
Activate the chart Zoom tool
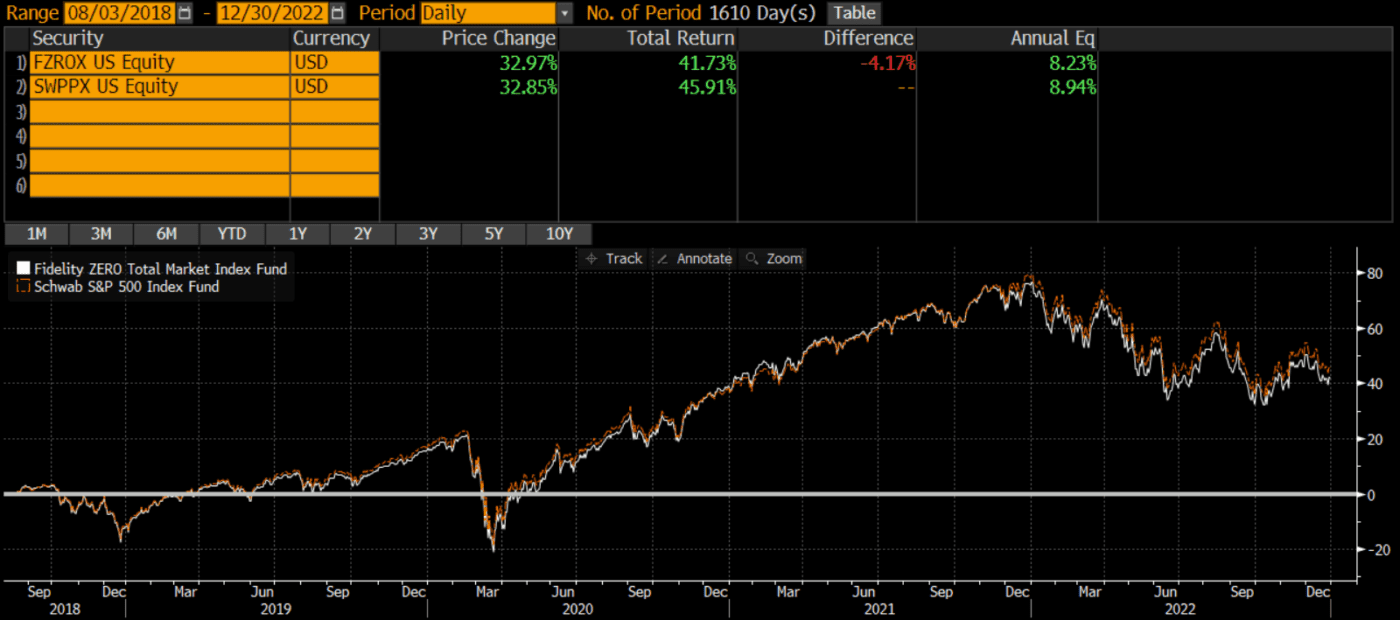(774, 258)
